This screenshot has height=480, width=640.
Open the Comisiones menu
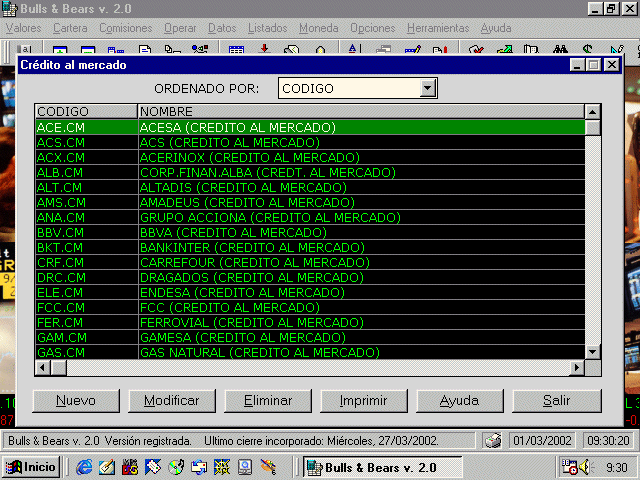[x=126, y=28]
